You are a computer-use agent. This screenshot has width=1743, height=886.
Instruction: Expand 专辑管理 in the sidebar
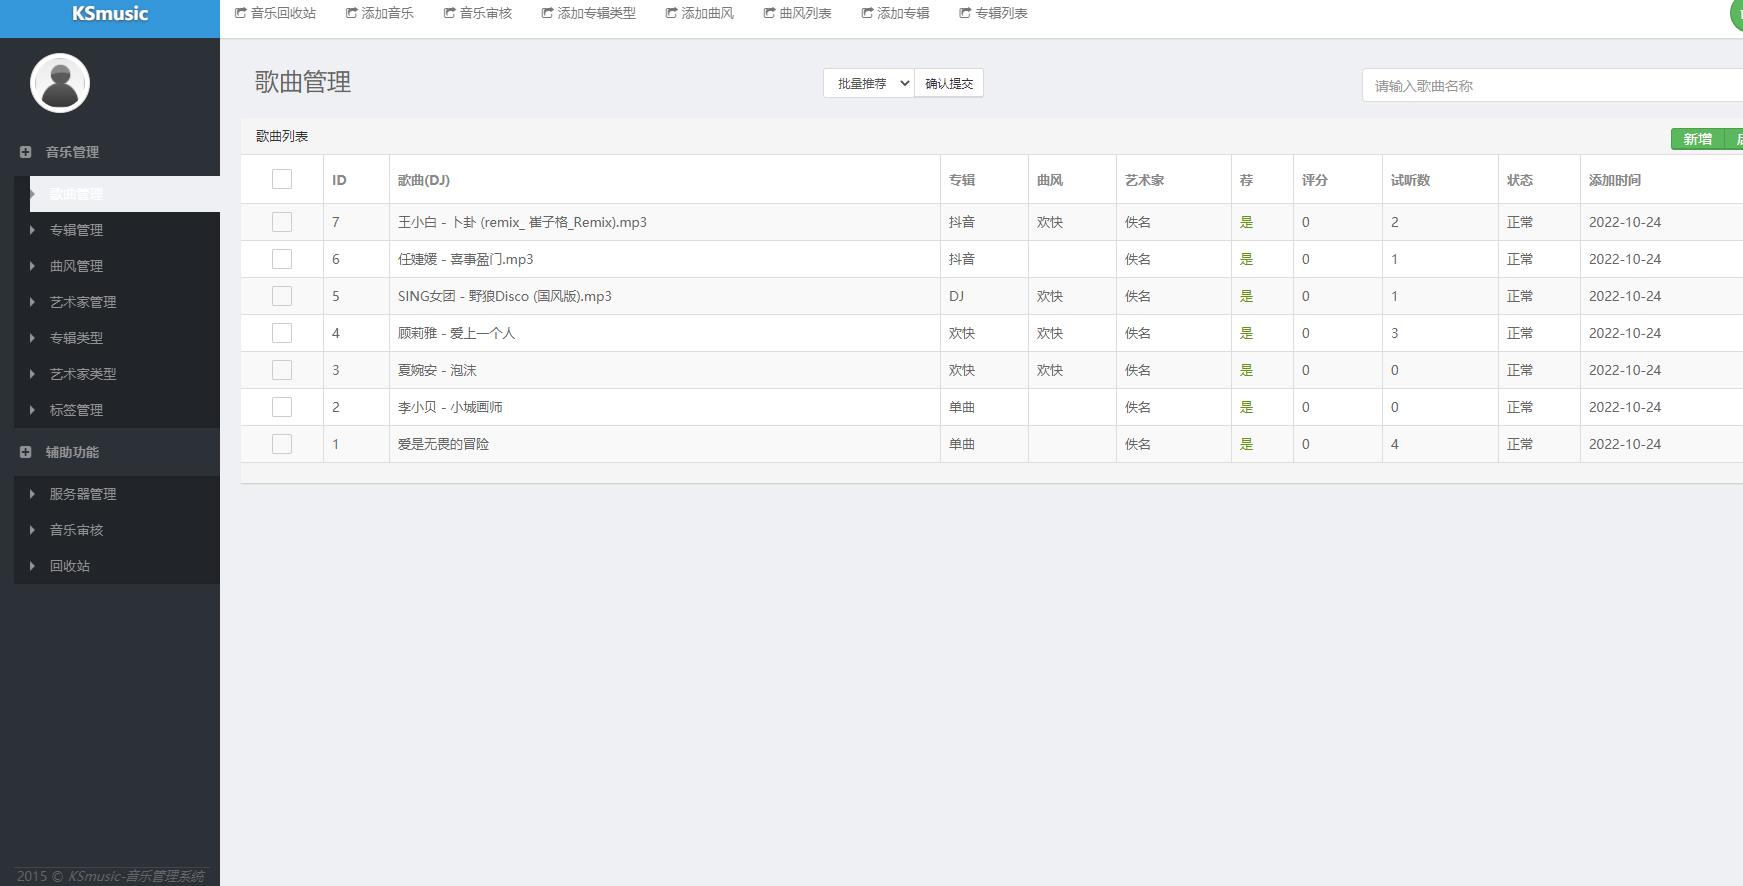tap(76, 230)
